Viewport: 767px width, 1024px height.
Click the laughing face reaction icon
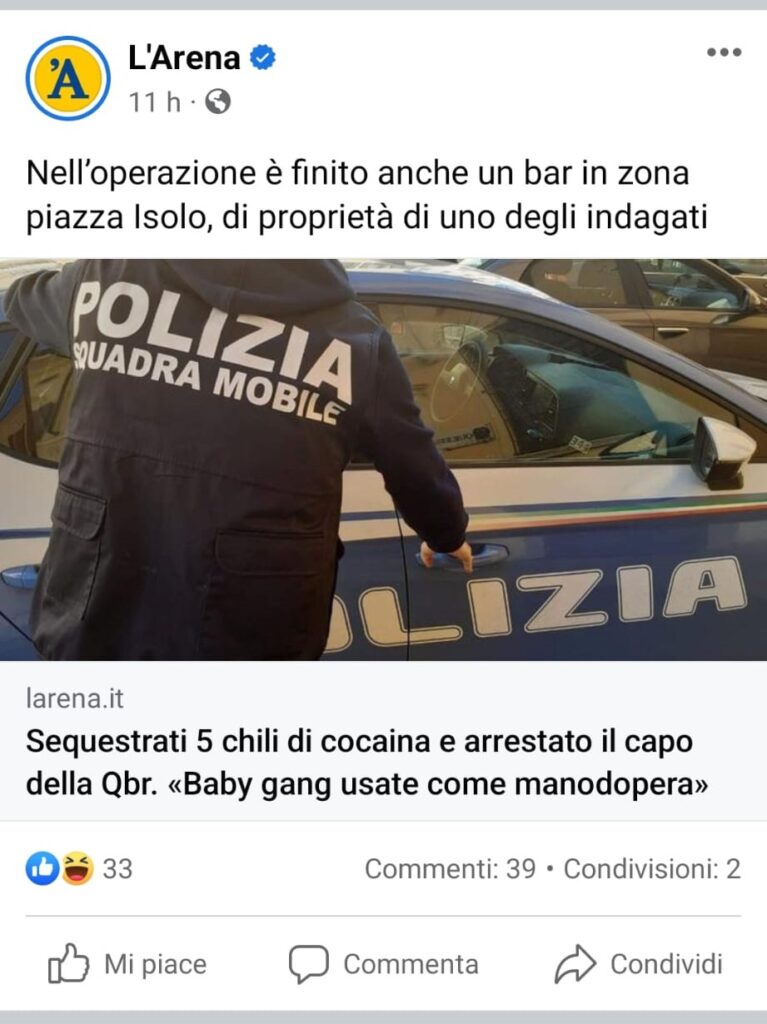[x=77, y=869]
